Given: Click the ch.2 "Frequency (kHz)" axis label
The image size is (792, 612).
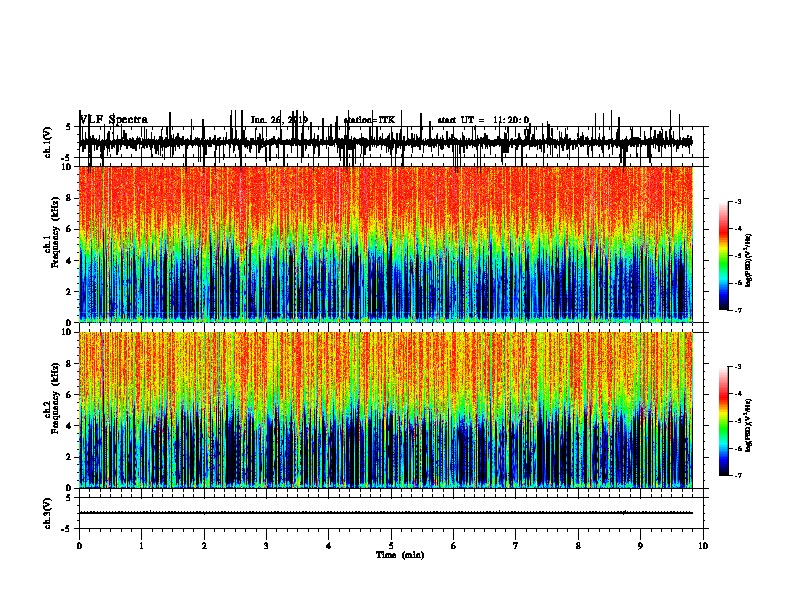Looking at the screenshot, I should pyautogui.click(x=55, y=398).
